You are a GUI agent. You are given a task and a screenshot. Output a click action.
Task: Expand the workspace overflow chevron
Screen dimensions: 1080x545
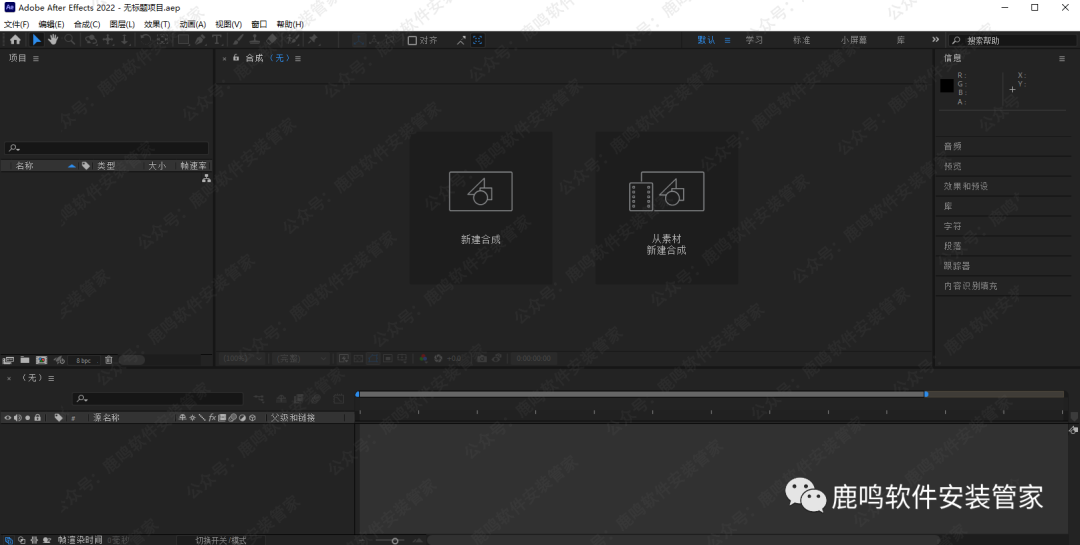[x=935, y=39]
